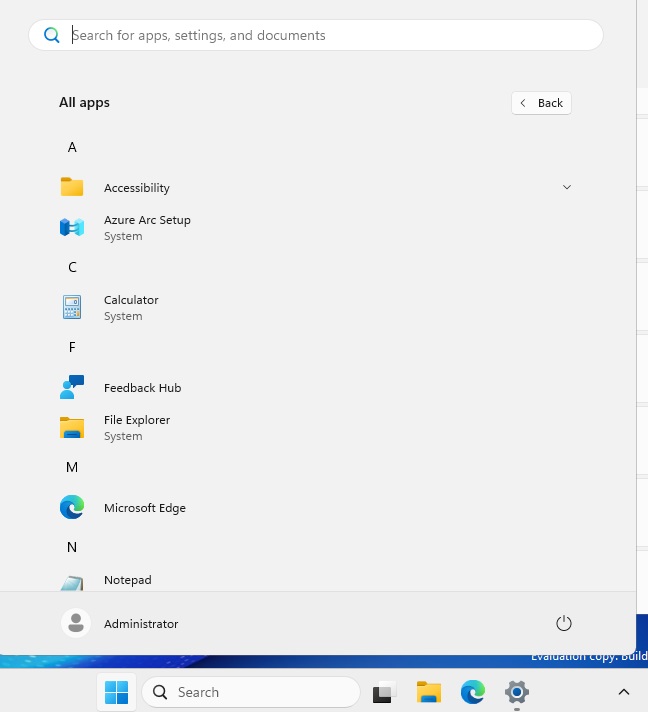Launch Microsoft Edge from the taskbar
Image resolution: width=648 pixels, height=712 pixels.
(x=472, y=692)
